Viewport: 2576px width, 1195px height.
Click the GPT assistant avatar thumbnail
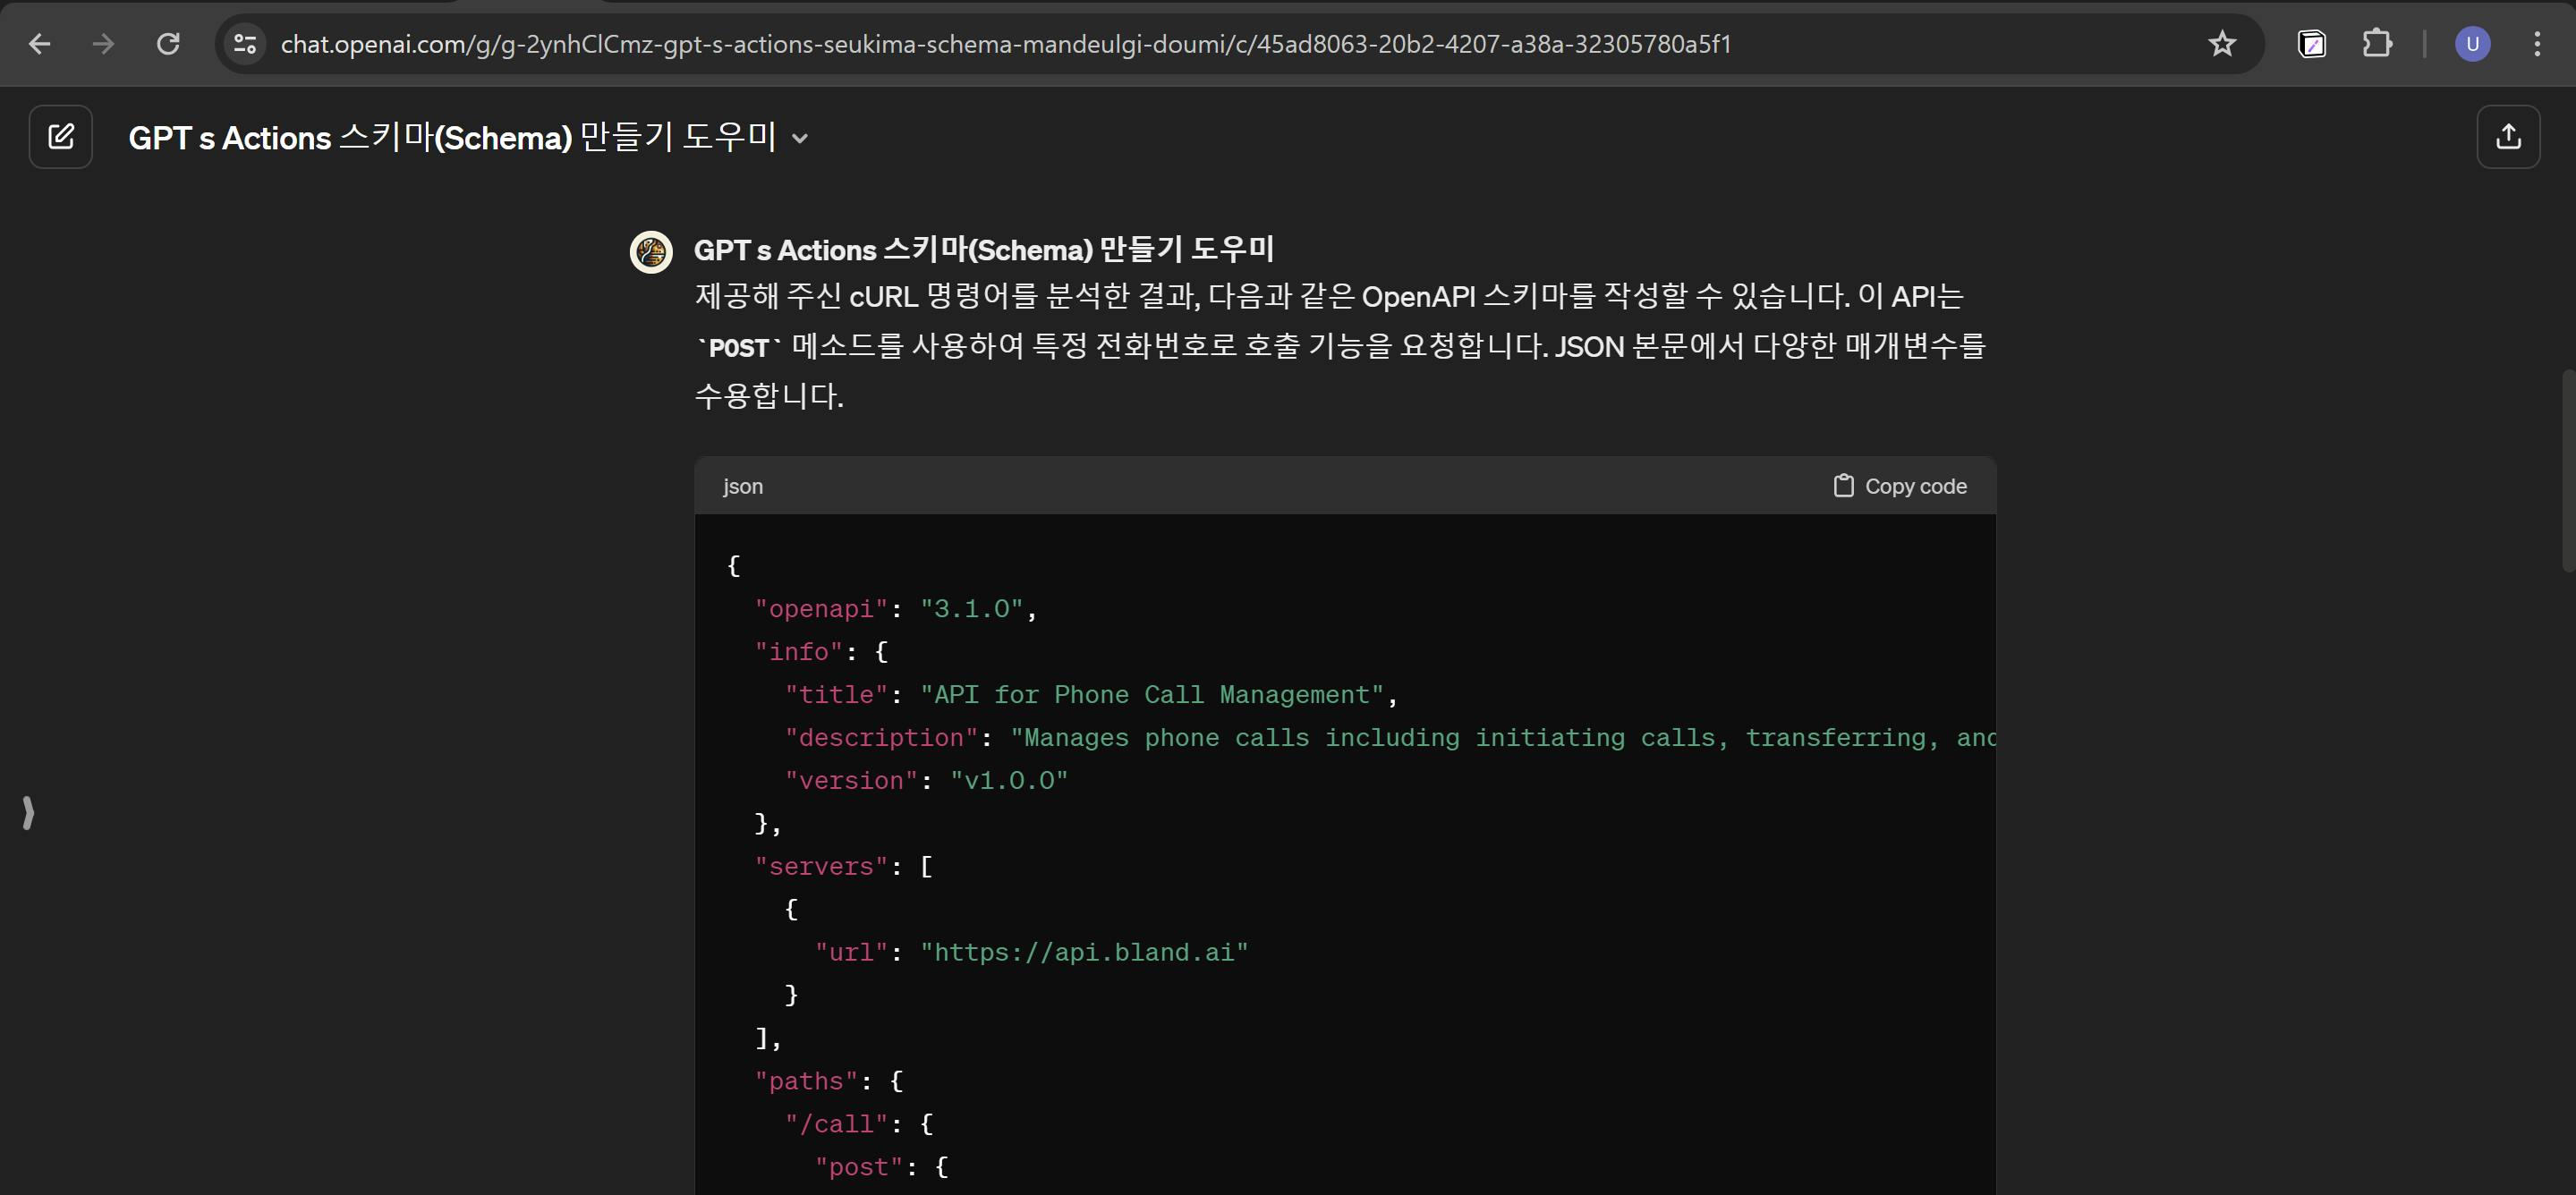click(x=651, y=252)
